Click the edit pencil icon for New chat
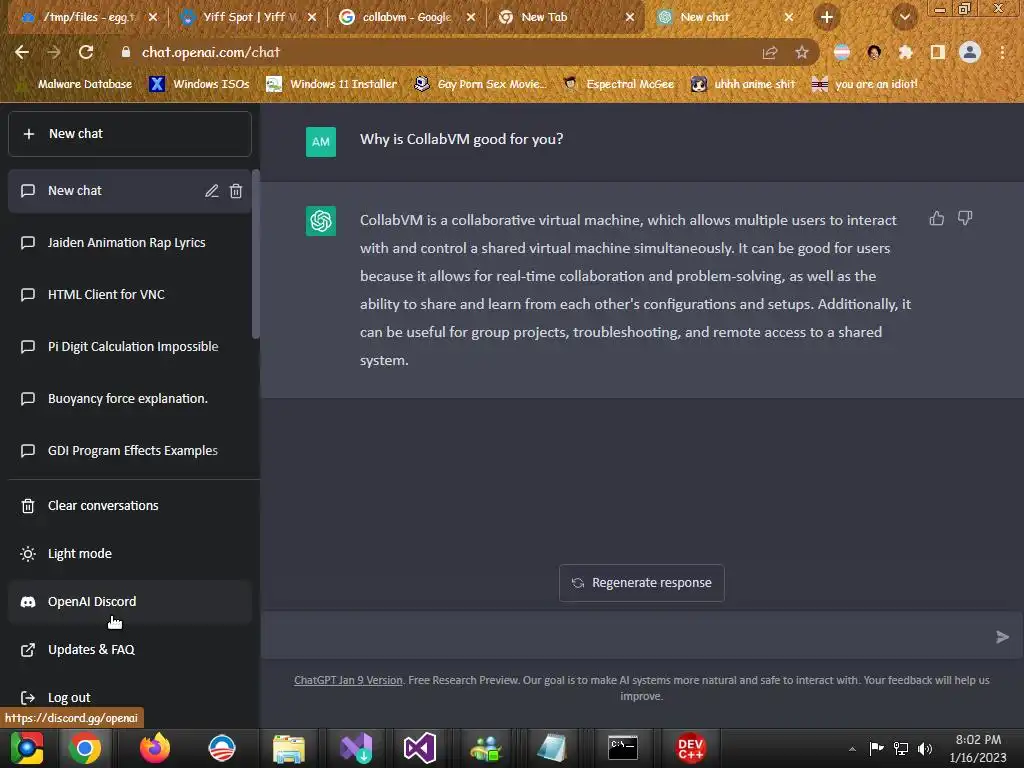 (212, 191)
